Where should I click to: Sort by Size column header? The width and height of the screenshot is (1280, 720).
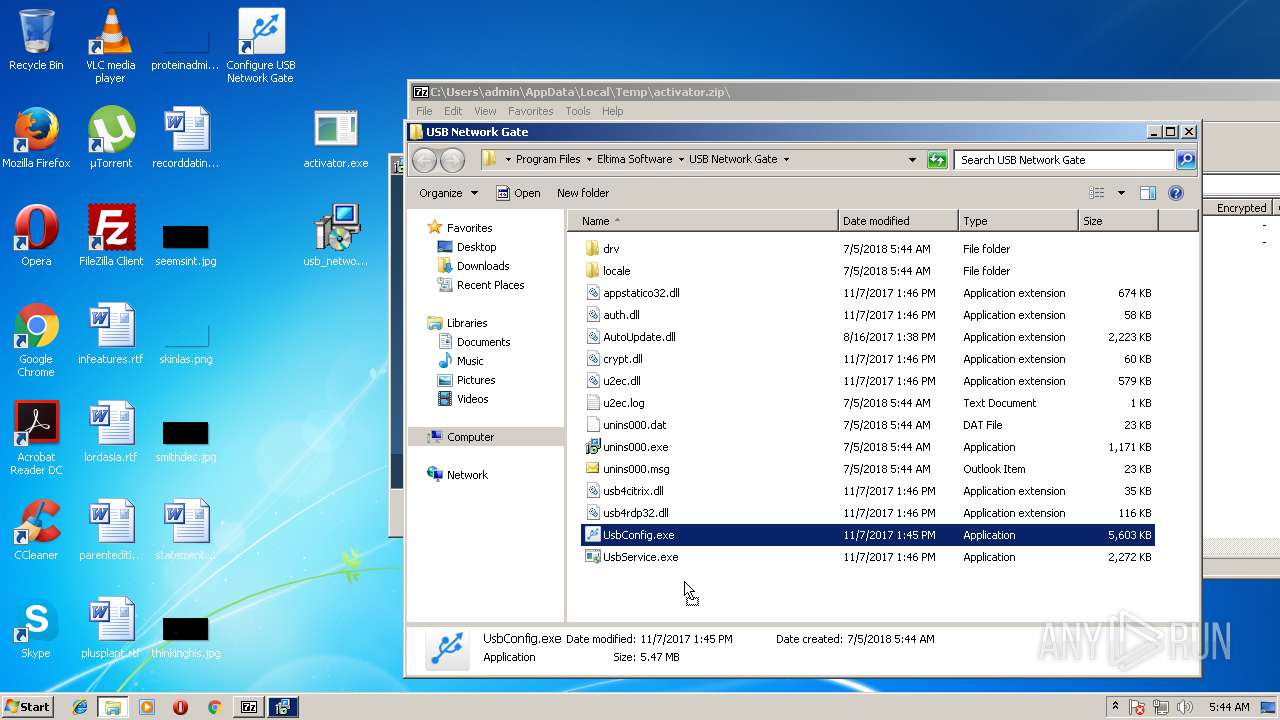pos(1118,221)
